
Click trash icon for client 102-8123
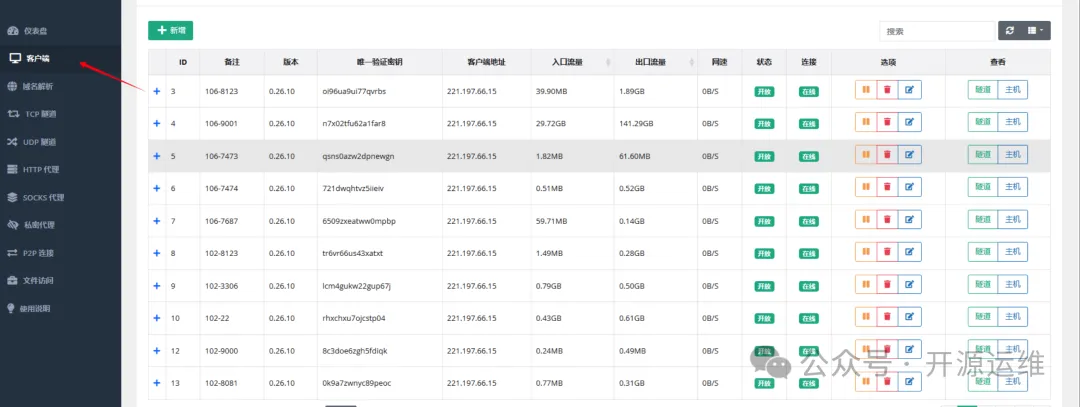887,253
